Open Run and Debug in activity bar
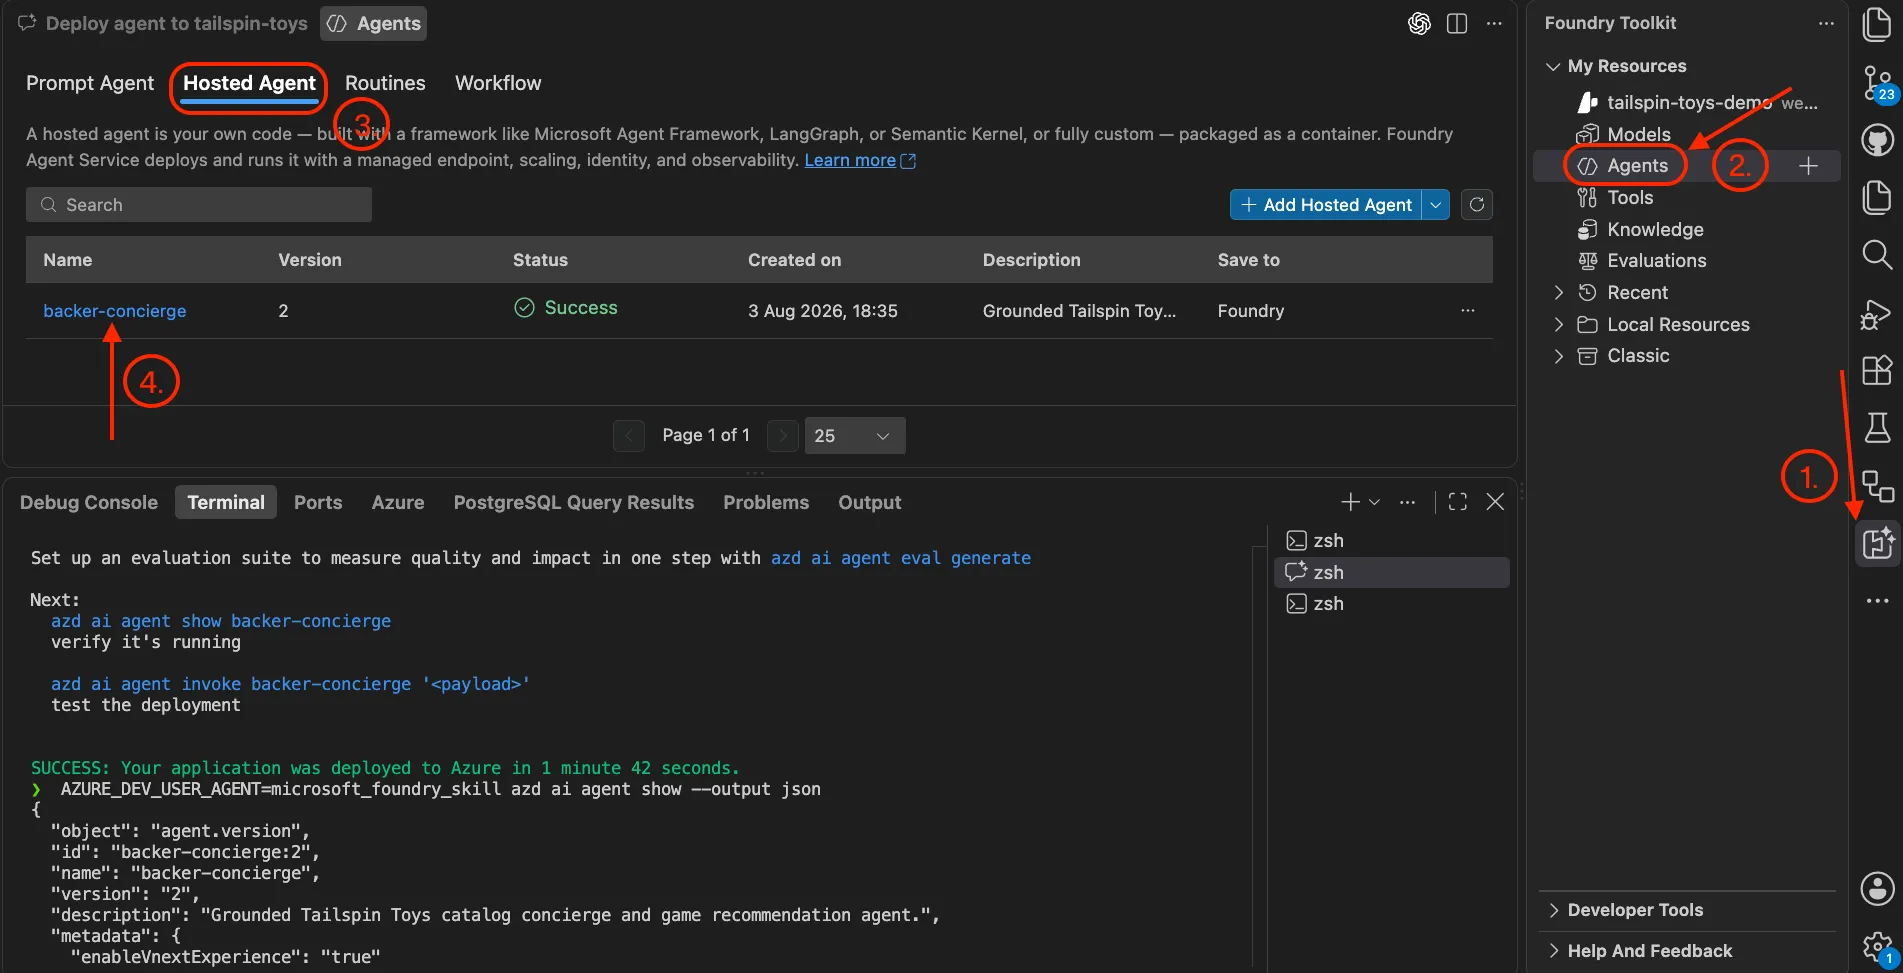 click(x=1876, y=313)
